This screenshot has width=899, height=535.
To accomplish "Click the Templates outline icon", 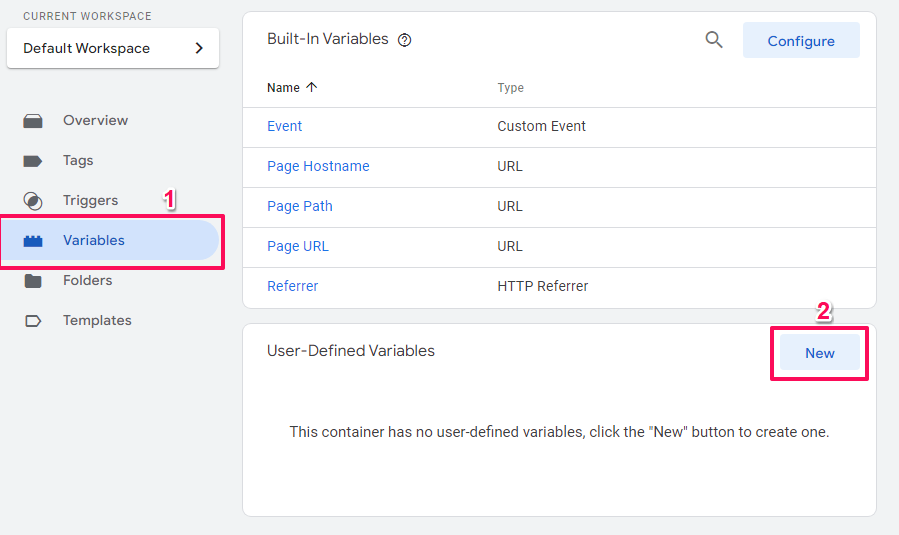I will pyautogui.click(x=33, y=321).
